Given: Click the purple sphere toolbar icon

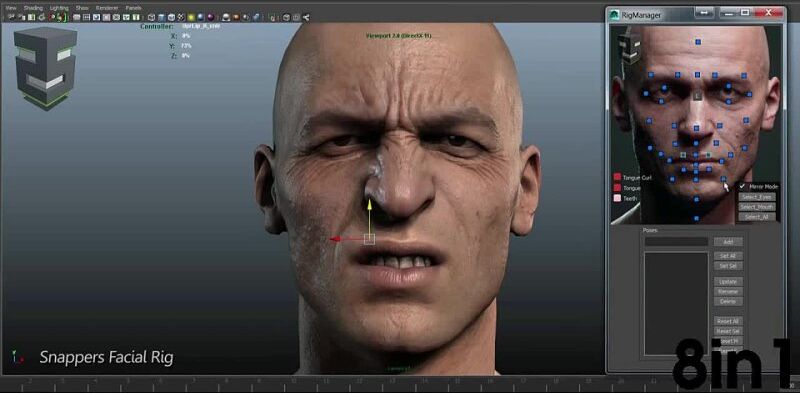Looking at the screenshot, I should (x=210, y=17).
